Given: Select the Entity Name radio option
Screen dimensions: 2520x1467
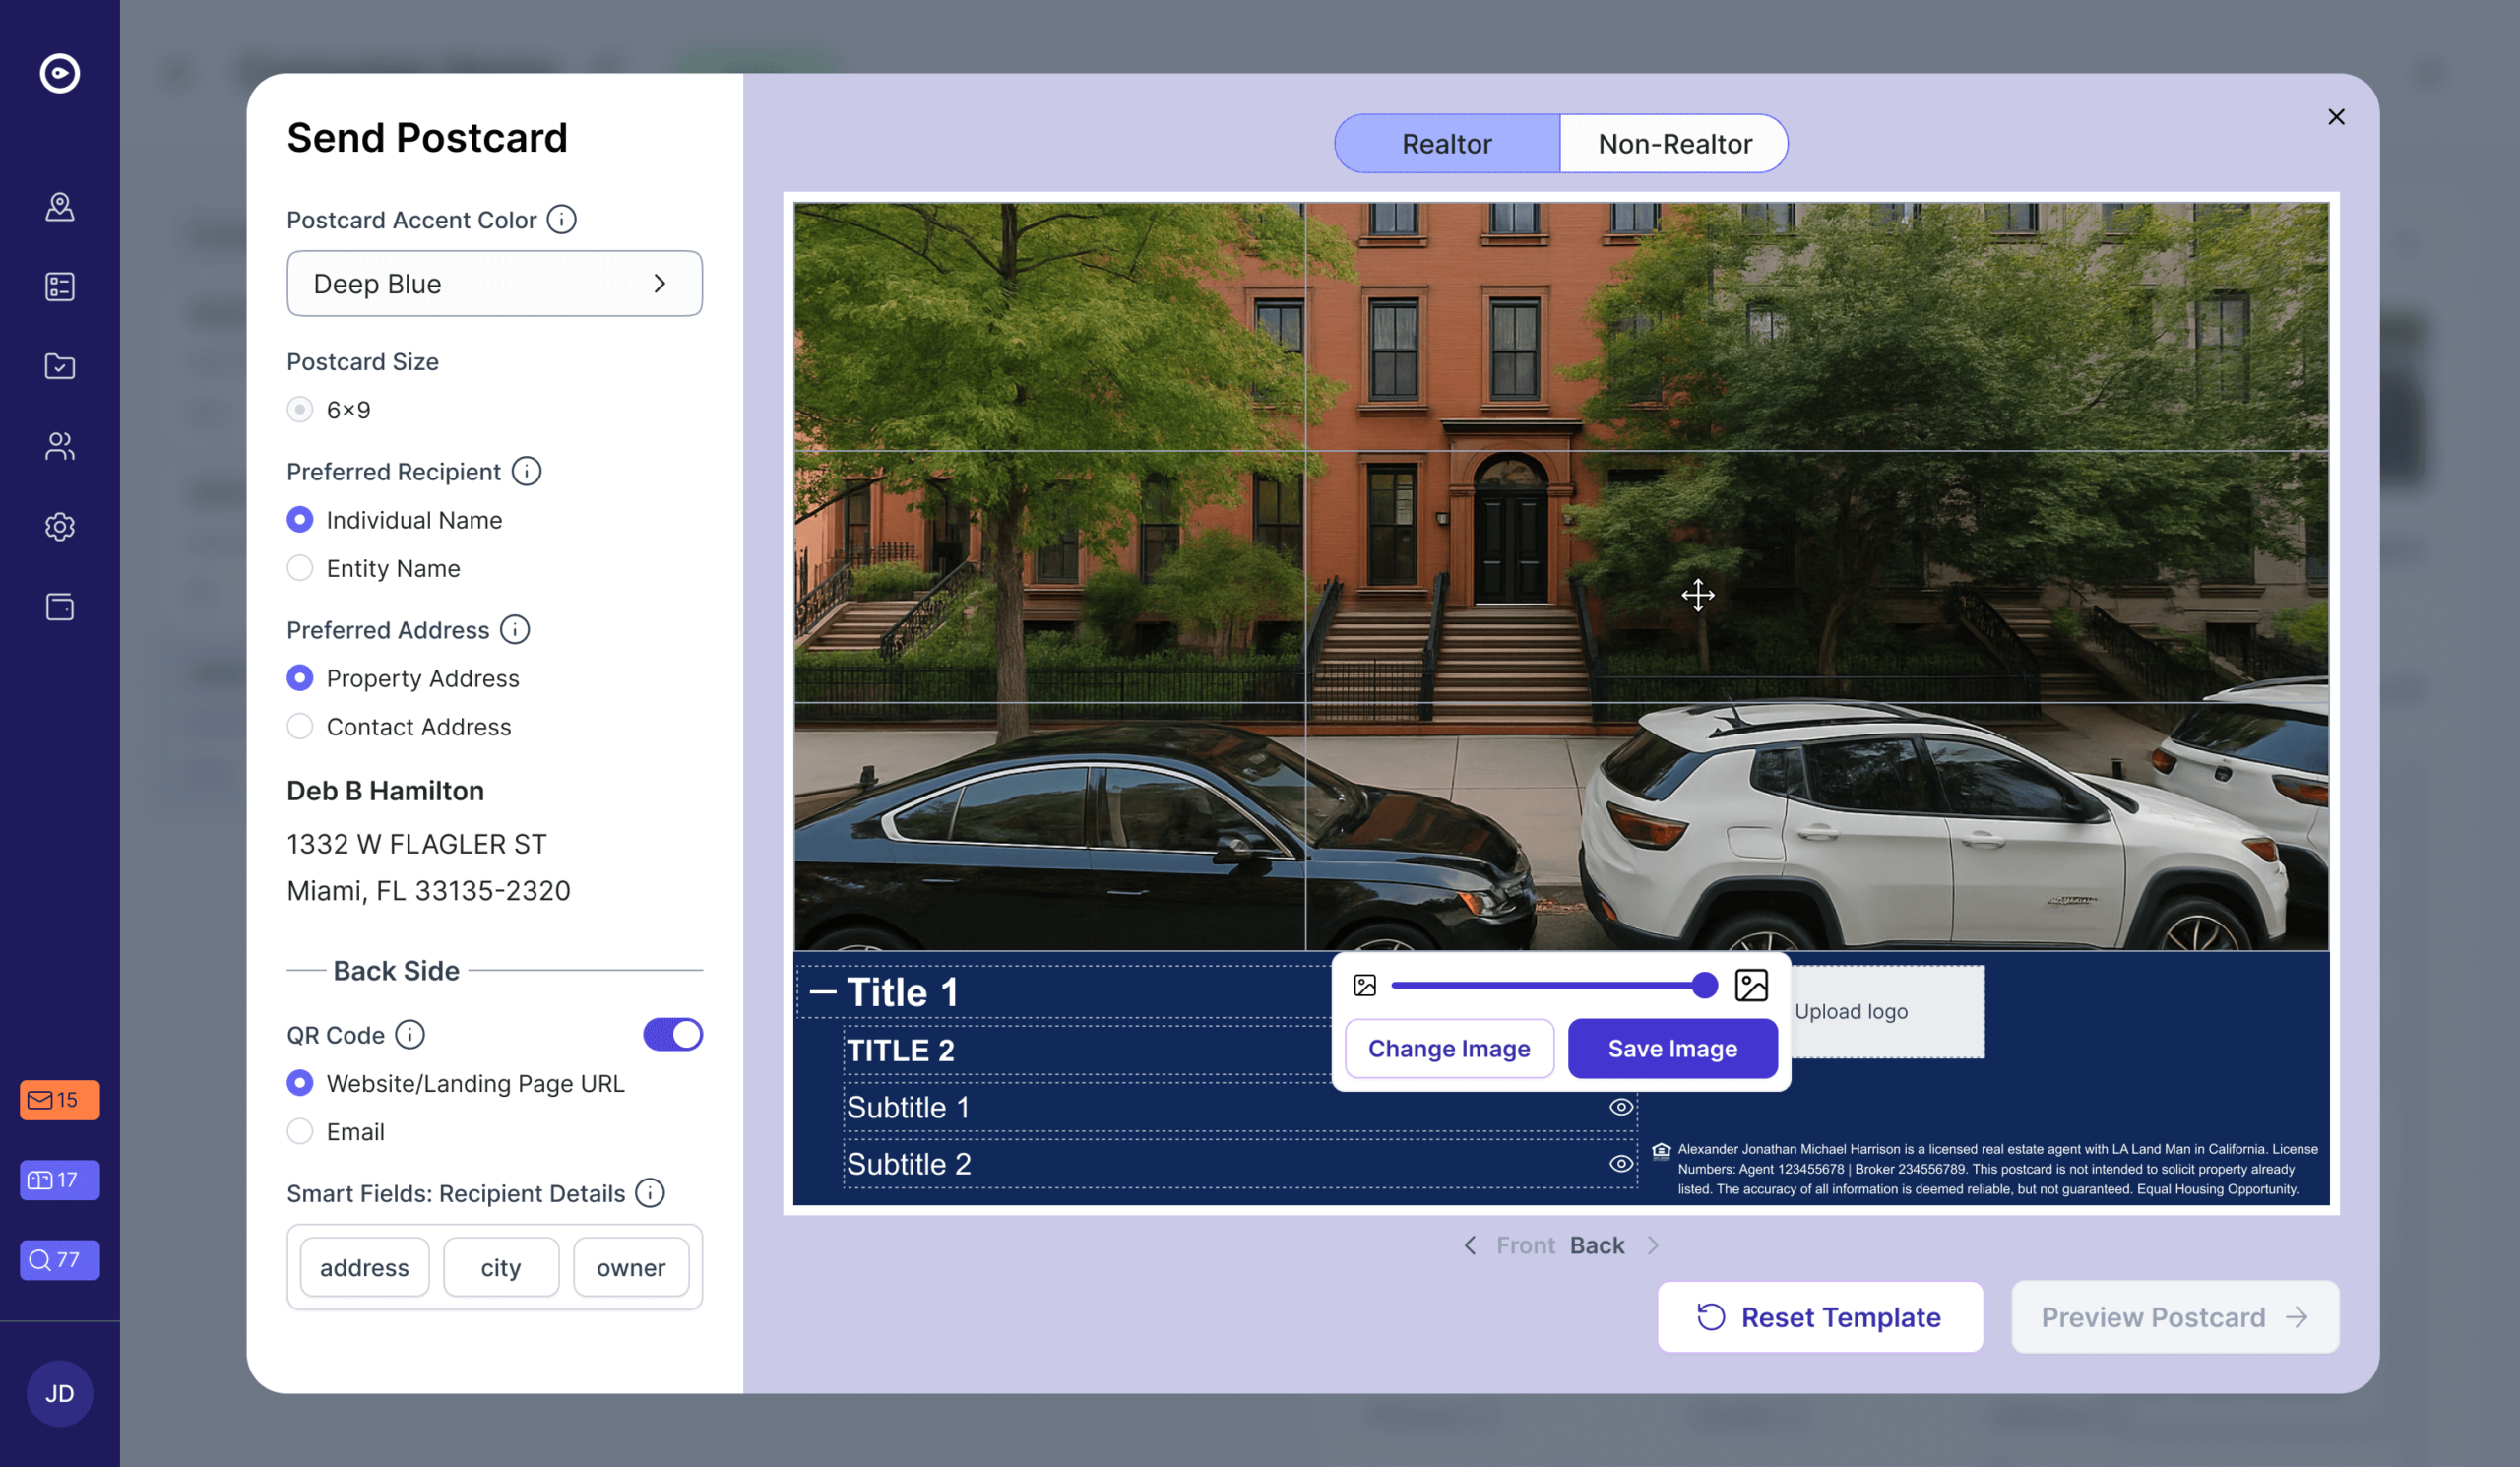Looking at the screenshot, I should (300, 568).
